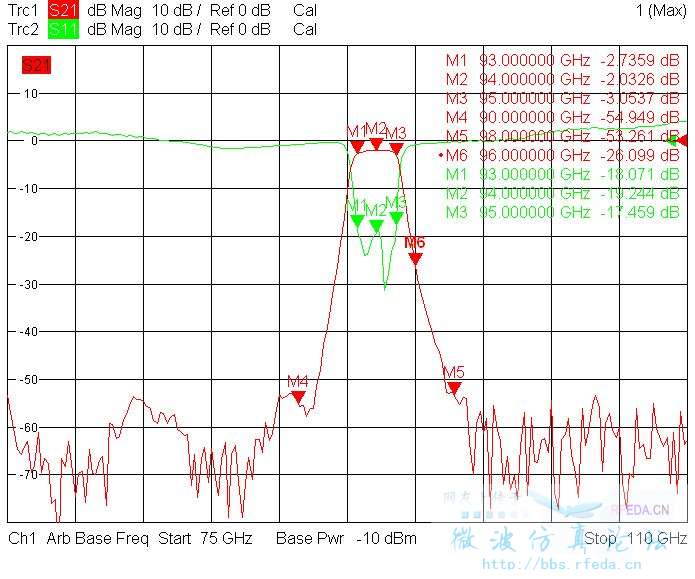Select the red M3 marker on S21 trace
The image size is (695, 579).
click(x=396, y=149)
